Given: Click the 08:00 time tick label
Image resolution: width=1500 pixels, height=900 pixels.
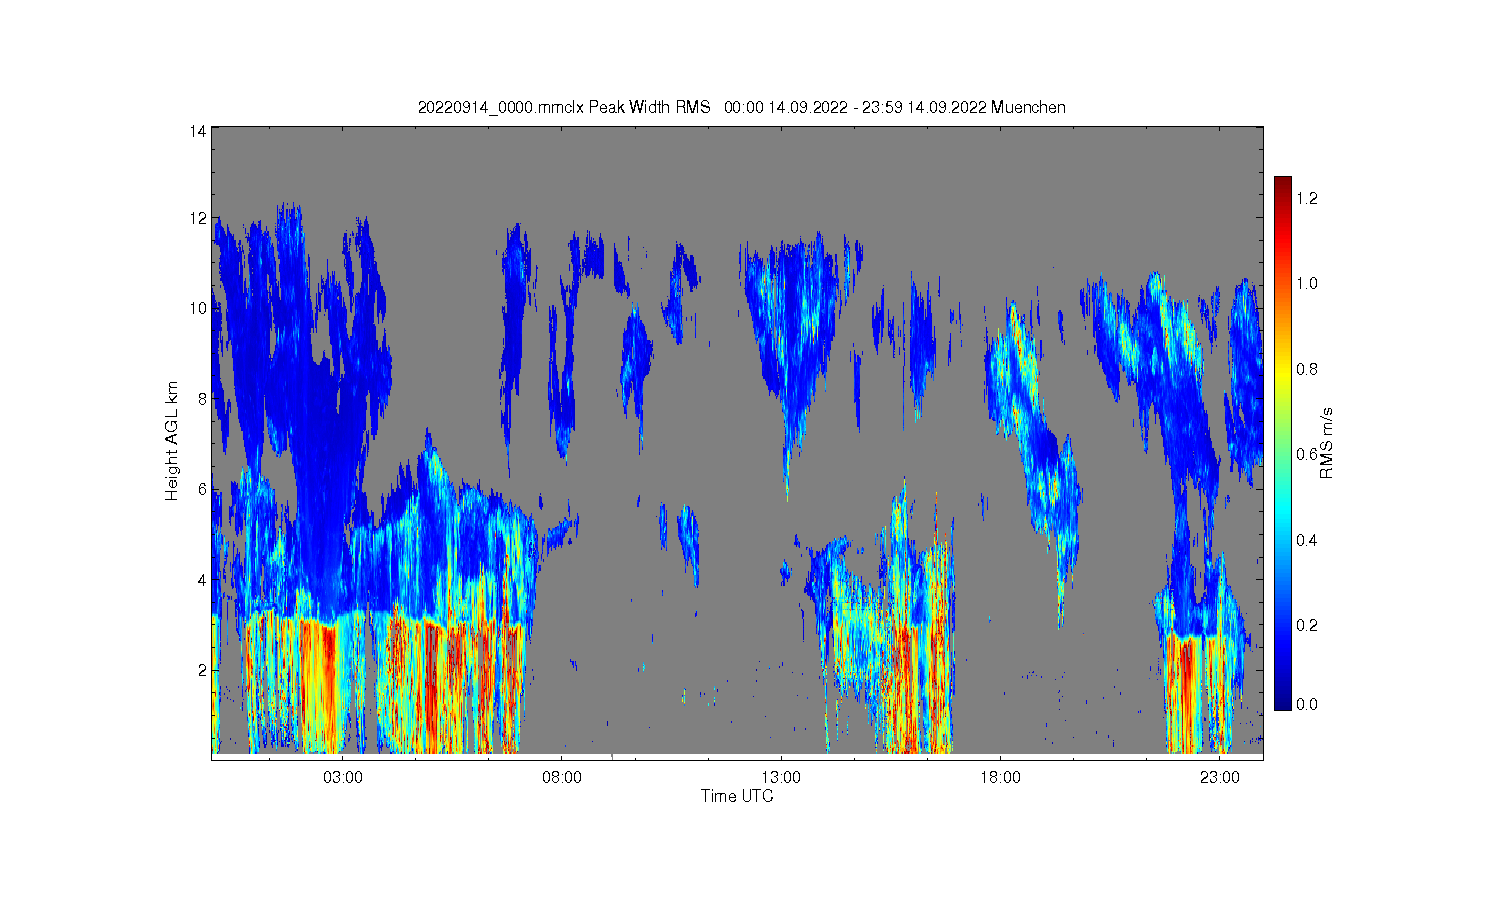Looking at the screenshot, I should [x=562, y=778].
